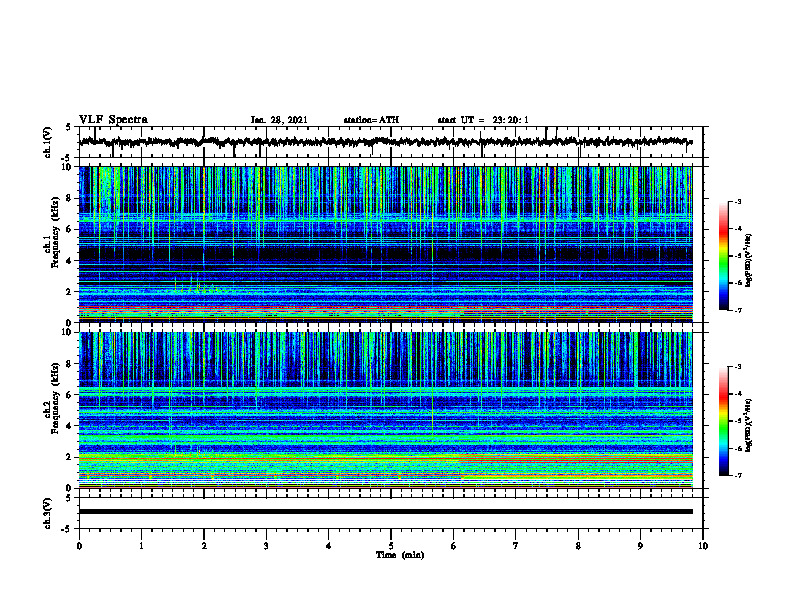Click the time axis tick label '10'

point(703,546)
